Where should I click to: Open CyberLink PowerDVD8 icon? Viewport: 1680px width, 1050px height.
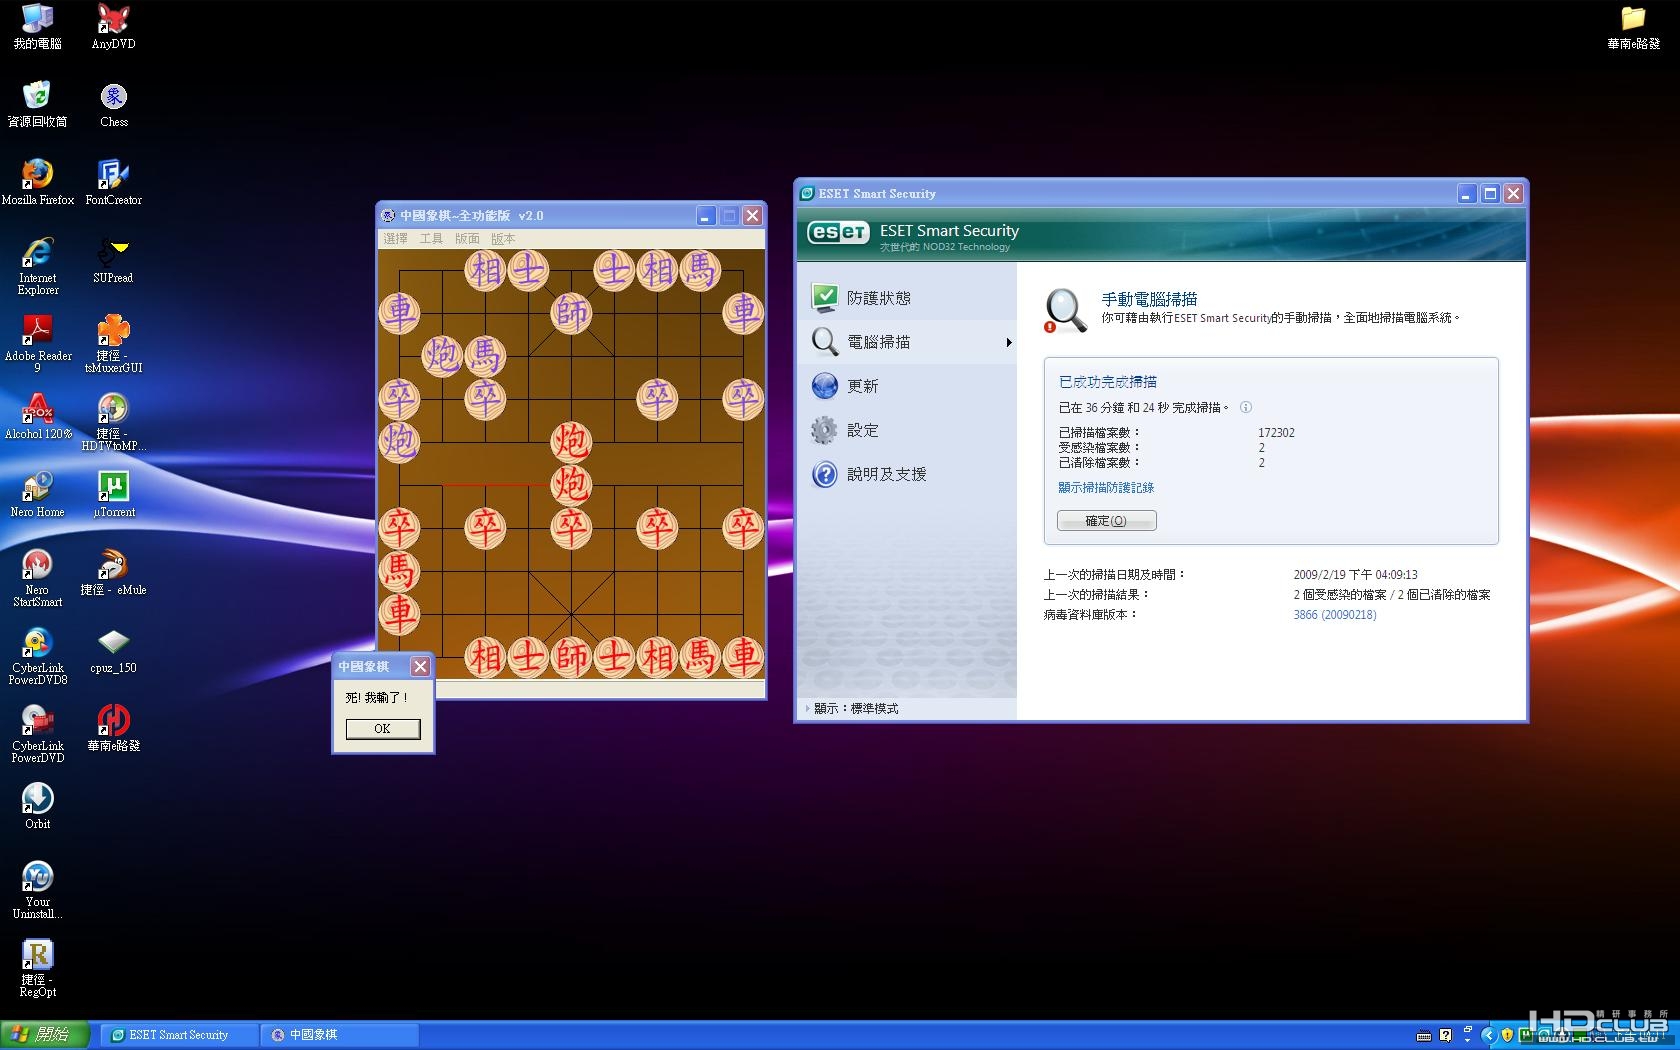(x=37, y=656)
